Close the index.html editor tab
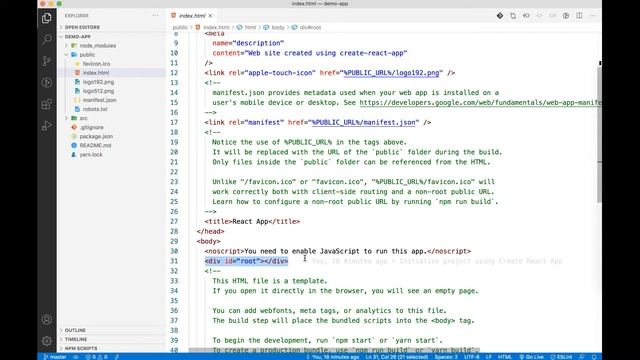The width and height of the screenshot is (640, 360). click(x=211, y=16)
